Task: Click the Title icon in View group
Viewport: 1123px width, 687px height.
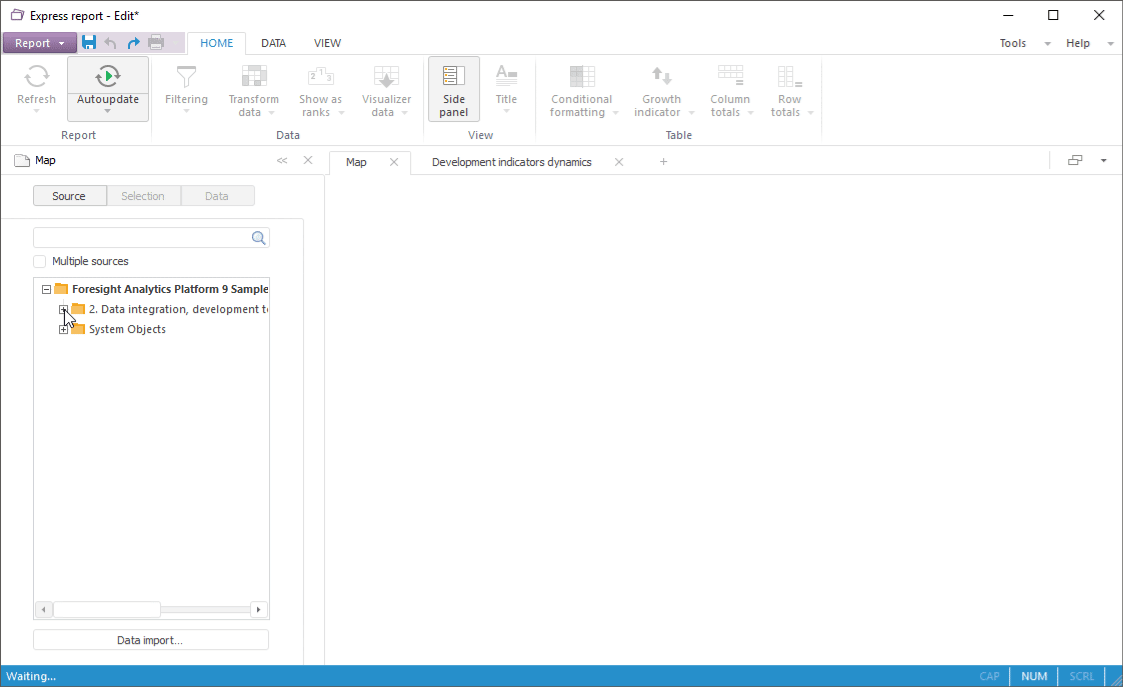Action: (506, 76)
